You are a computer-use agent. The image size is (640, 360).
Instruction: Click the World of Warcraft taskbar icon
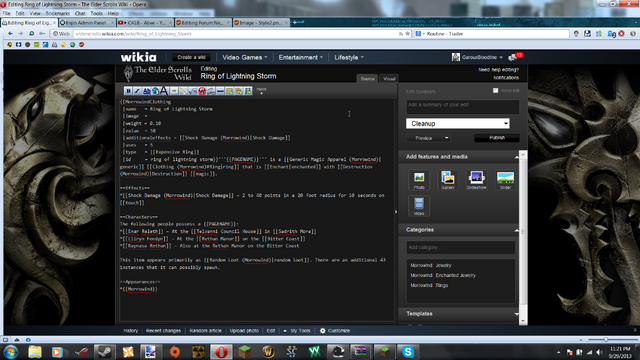point(268,351)
